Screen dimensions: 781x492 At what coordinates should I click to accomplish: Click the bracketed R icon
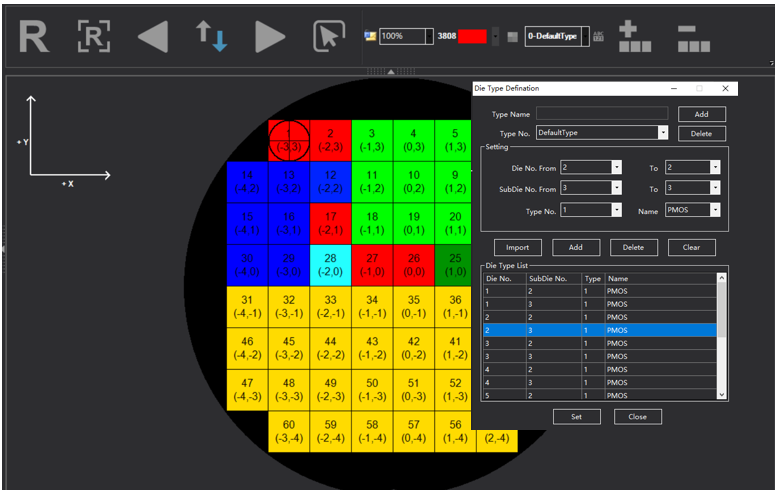click(93, 37)
